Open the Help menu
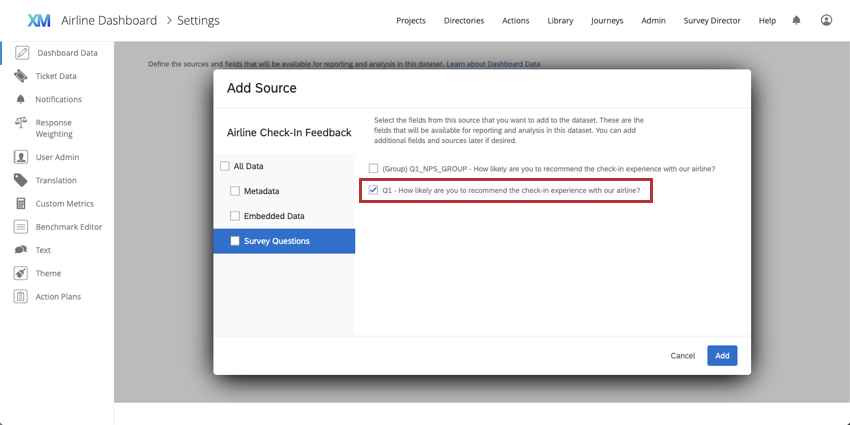Viewport: 850px width, 425px height. coord(767,21)
